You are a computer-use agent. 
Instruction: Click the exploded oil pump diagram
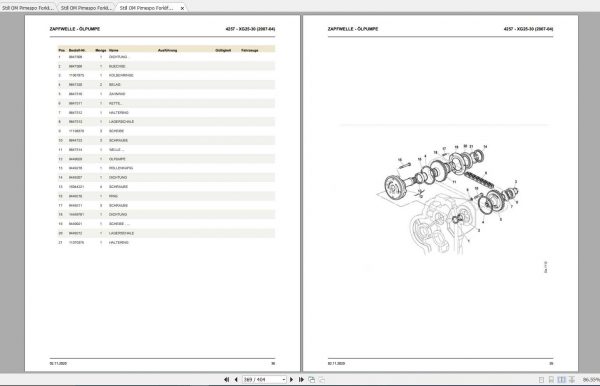[x=448, y=199]
